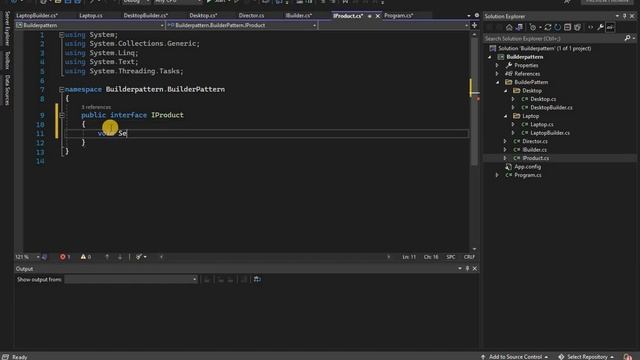640x360 pixels.
Task: Click the error count indicator below the editor
Action: tap(65, 257)
